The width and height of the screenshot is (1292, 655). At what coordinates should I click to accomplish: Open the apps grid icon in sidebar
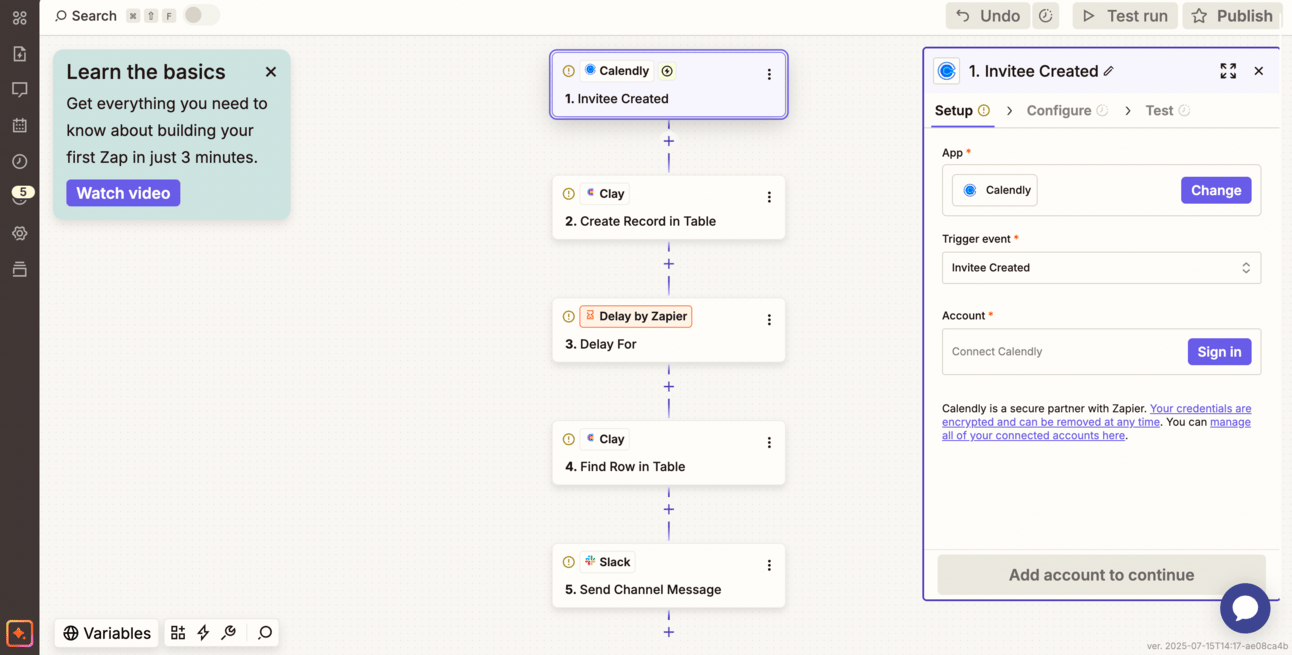click(19, 18)
